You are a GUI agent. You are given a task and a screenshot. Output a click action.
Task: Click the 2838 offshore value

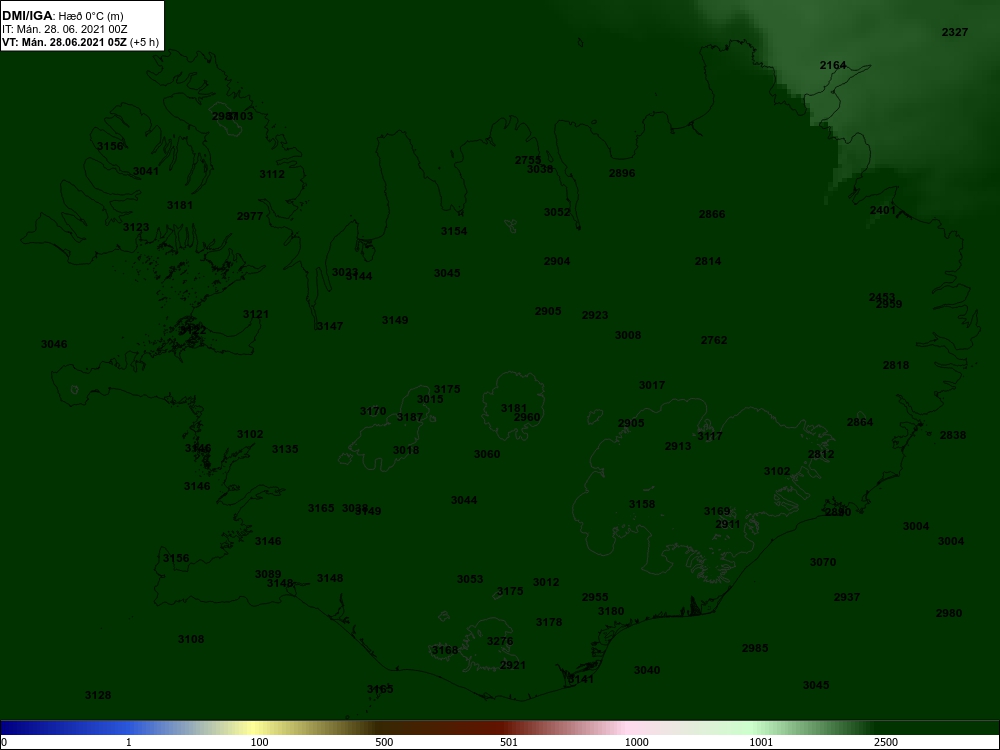[x=953, y=435]
